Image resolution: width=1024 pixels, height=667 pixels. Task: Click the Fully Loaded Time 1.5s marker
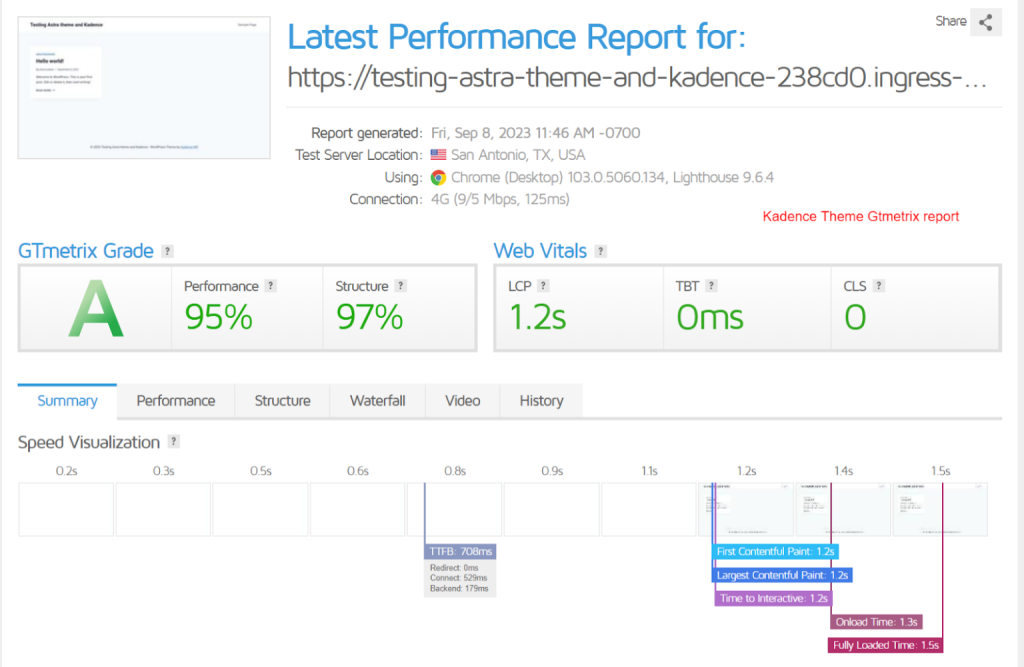[884, 645]
